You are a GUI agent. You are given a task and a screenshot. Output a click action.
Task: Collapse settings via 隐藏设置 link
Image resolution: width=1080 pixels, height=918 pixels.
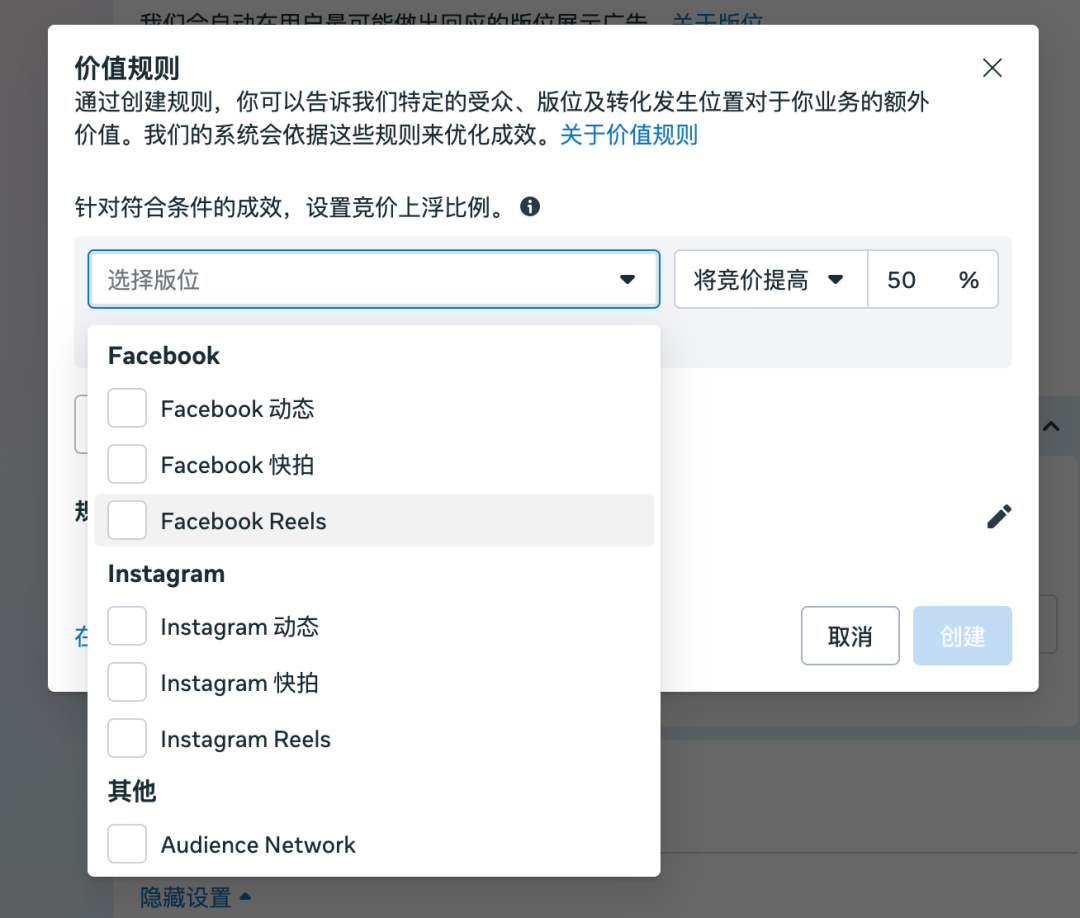point(195,897)
